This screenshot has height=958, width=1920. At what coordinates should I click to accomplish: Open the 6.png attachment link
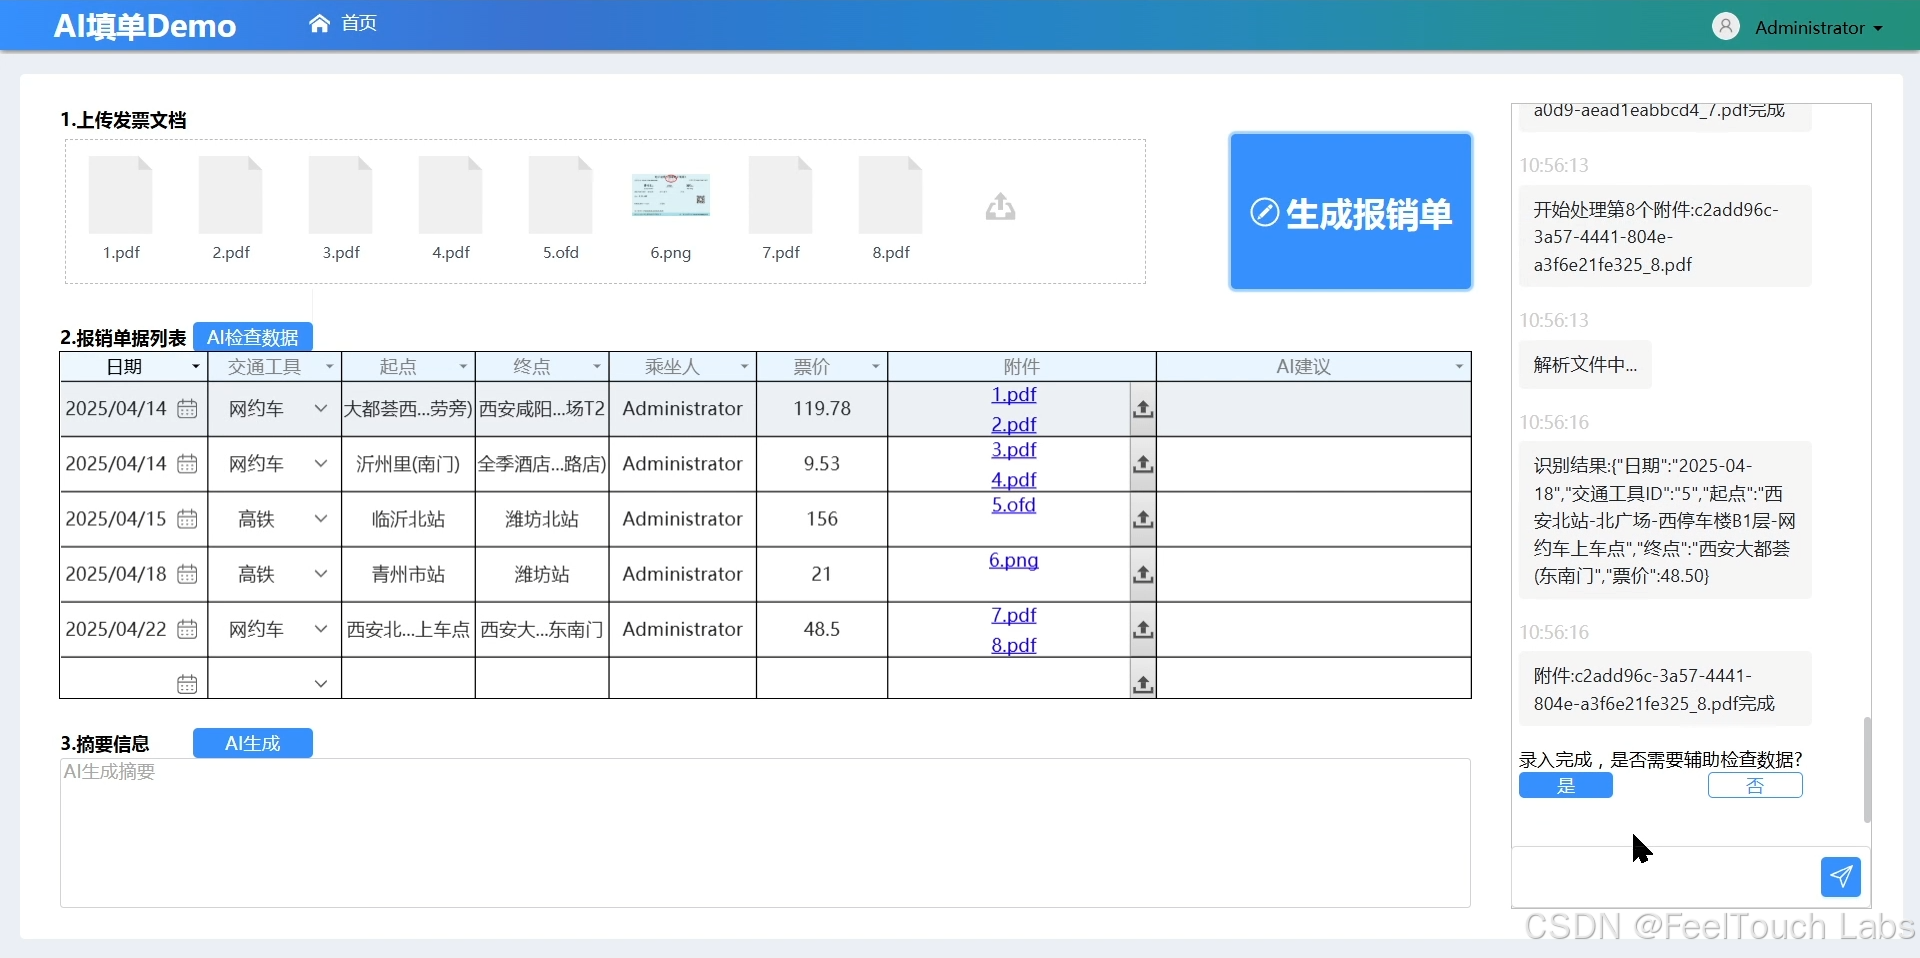(x=1014, y=560)
